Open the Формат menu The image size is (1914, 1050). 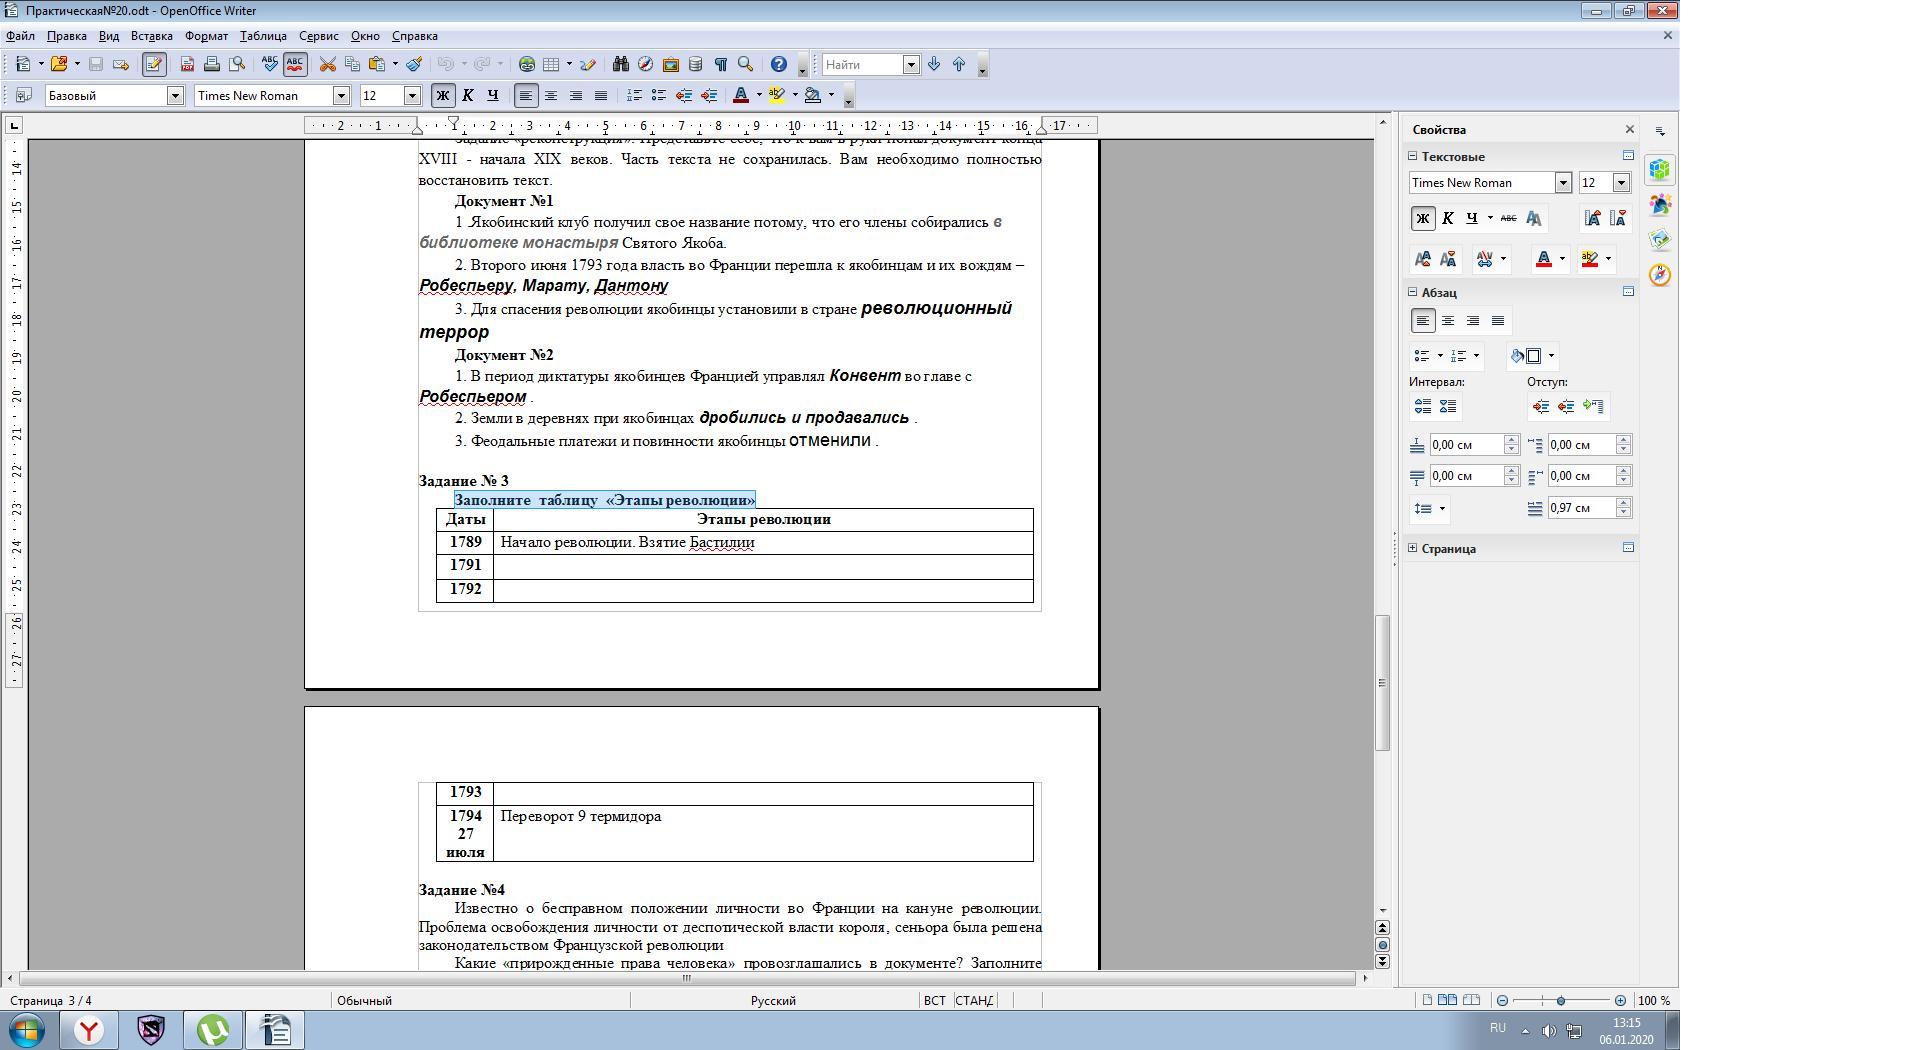206,36
